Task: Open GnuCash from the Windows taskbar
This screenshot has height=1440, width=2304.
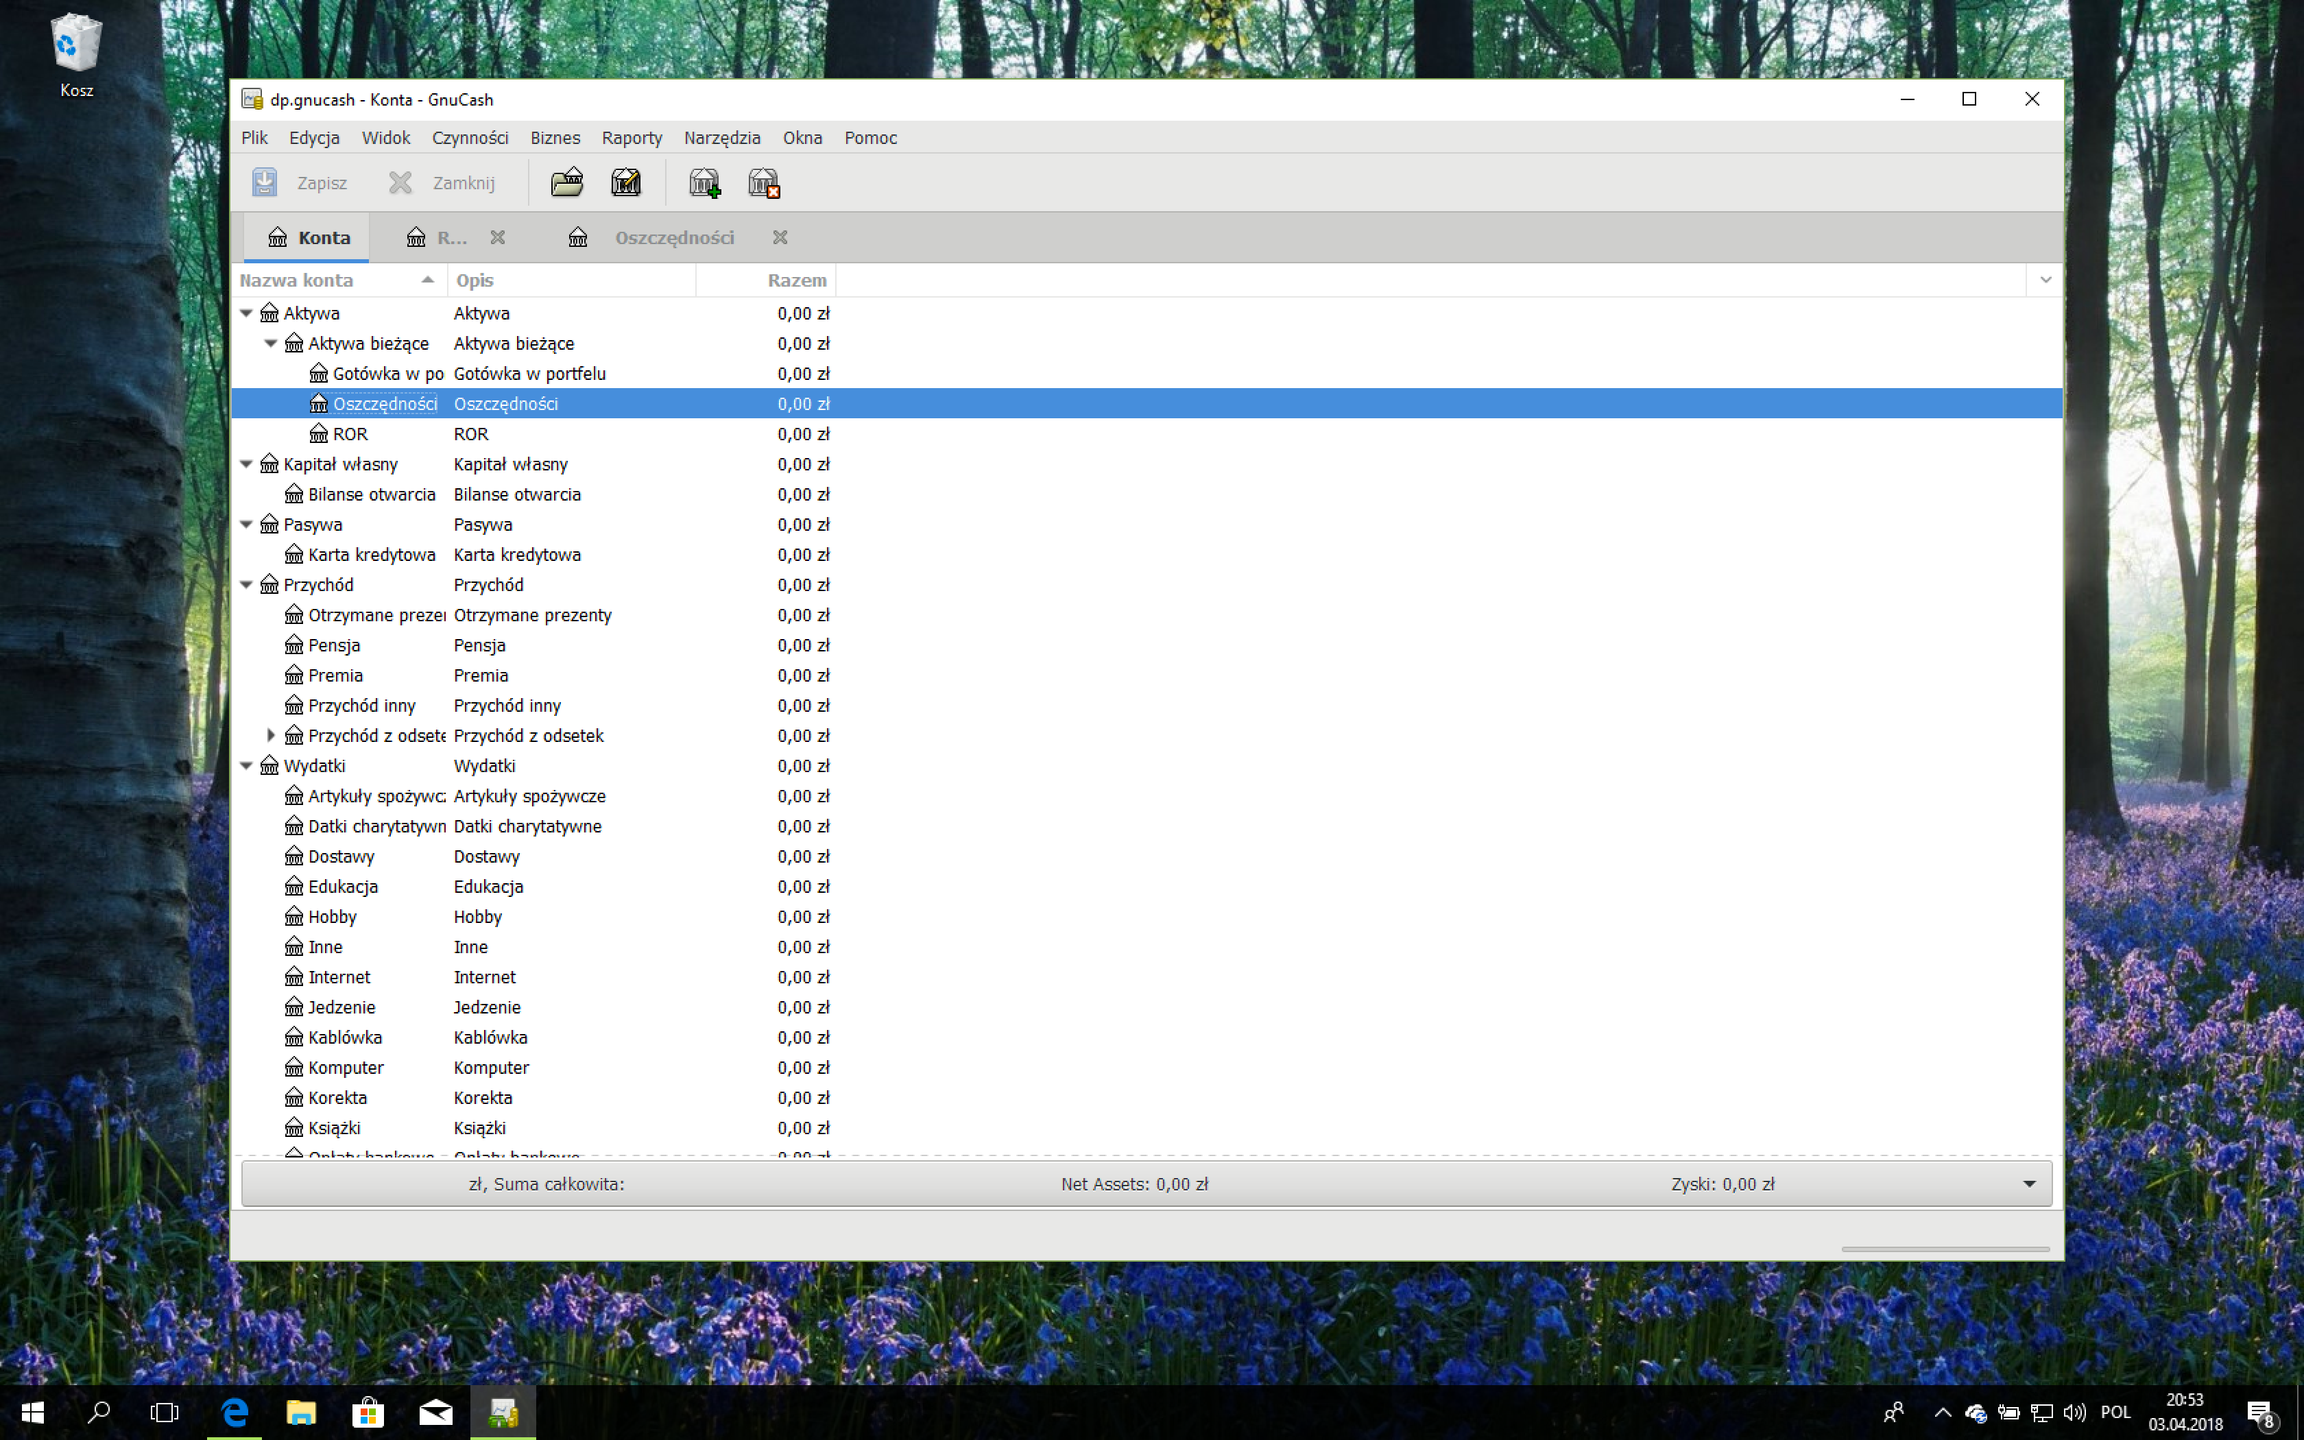Action: click(503, 1412)
